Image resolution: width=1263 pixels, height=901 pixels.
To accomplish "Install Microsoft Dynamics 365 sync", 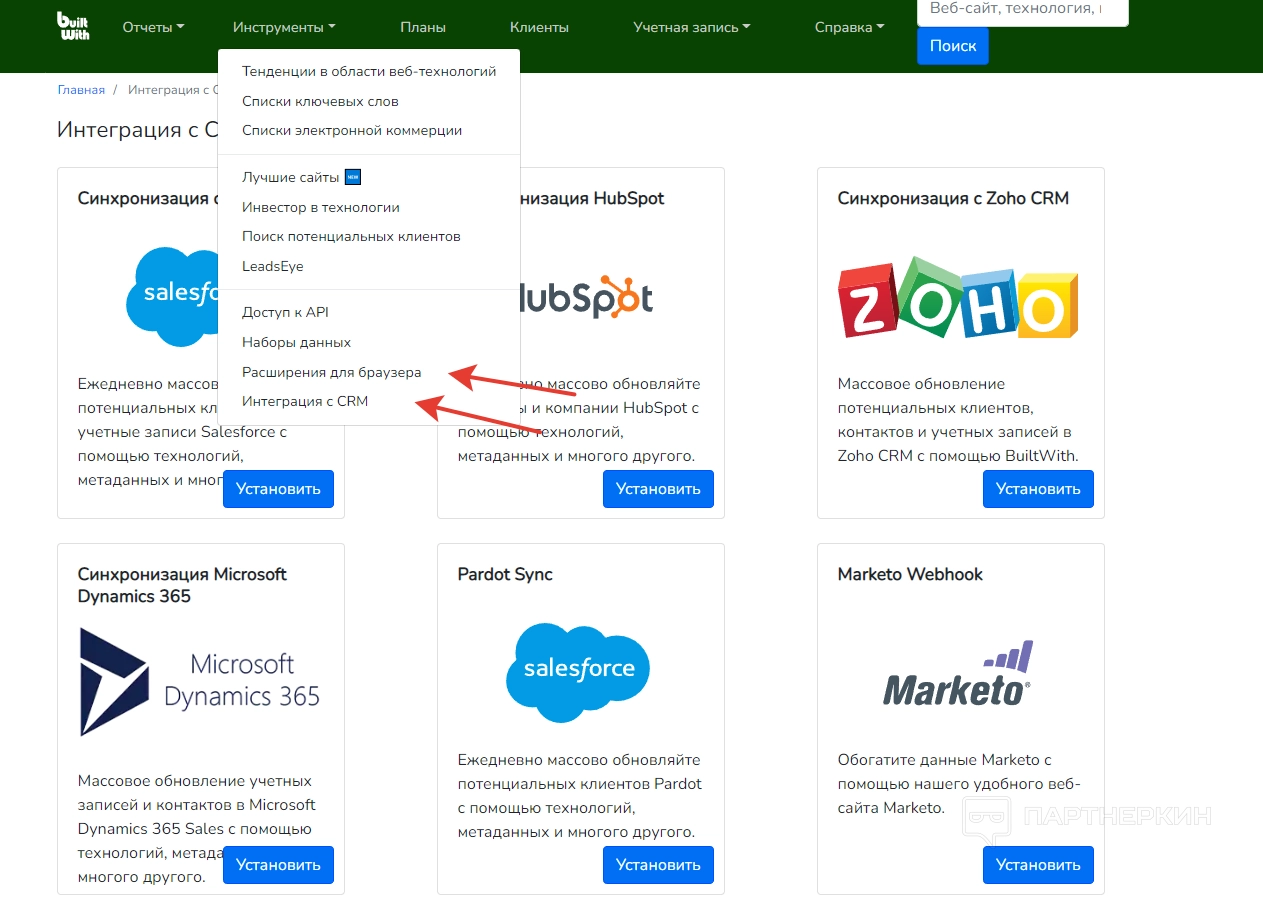I will (x=278, y=865).
